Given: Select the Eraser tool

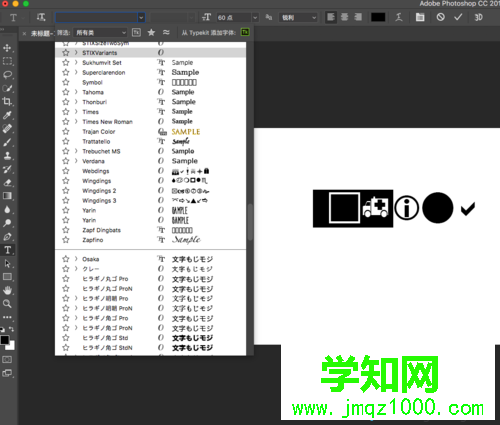Looking at the screenshot, I should point(7,182).
